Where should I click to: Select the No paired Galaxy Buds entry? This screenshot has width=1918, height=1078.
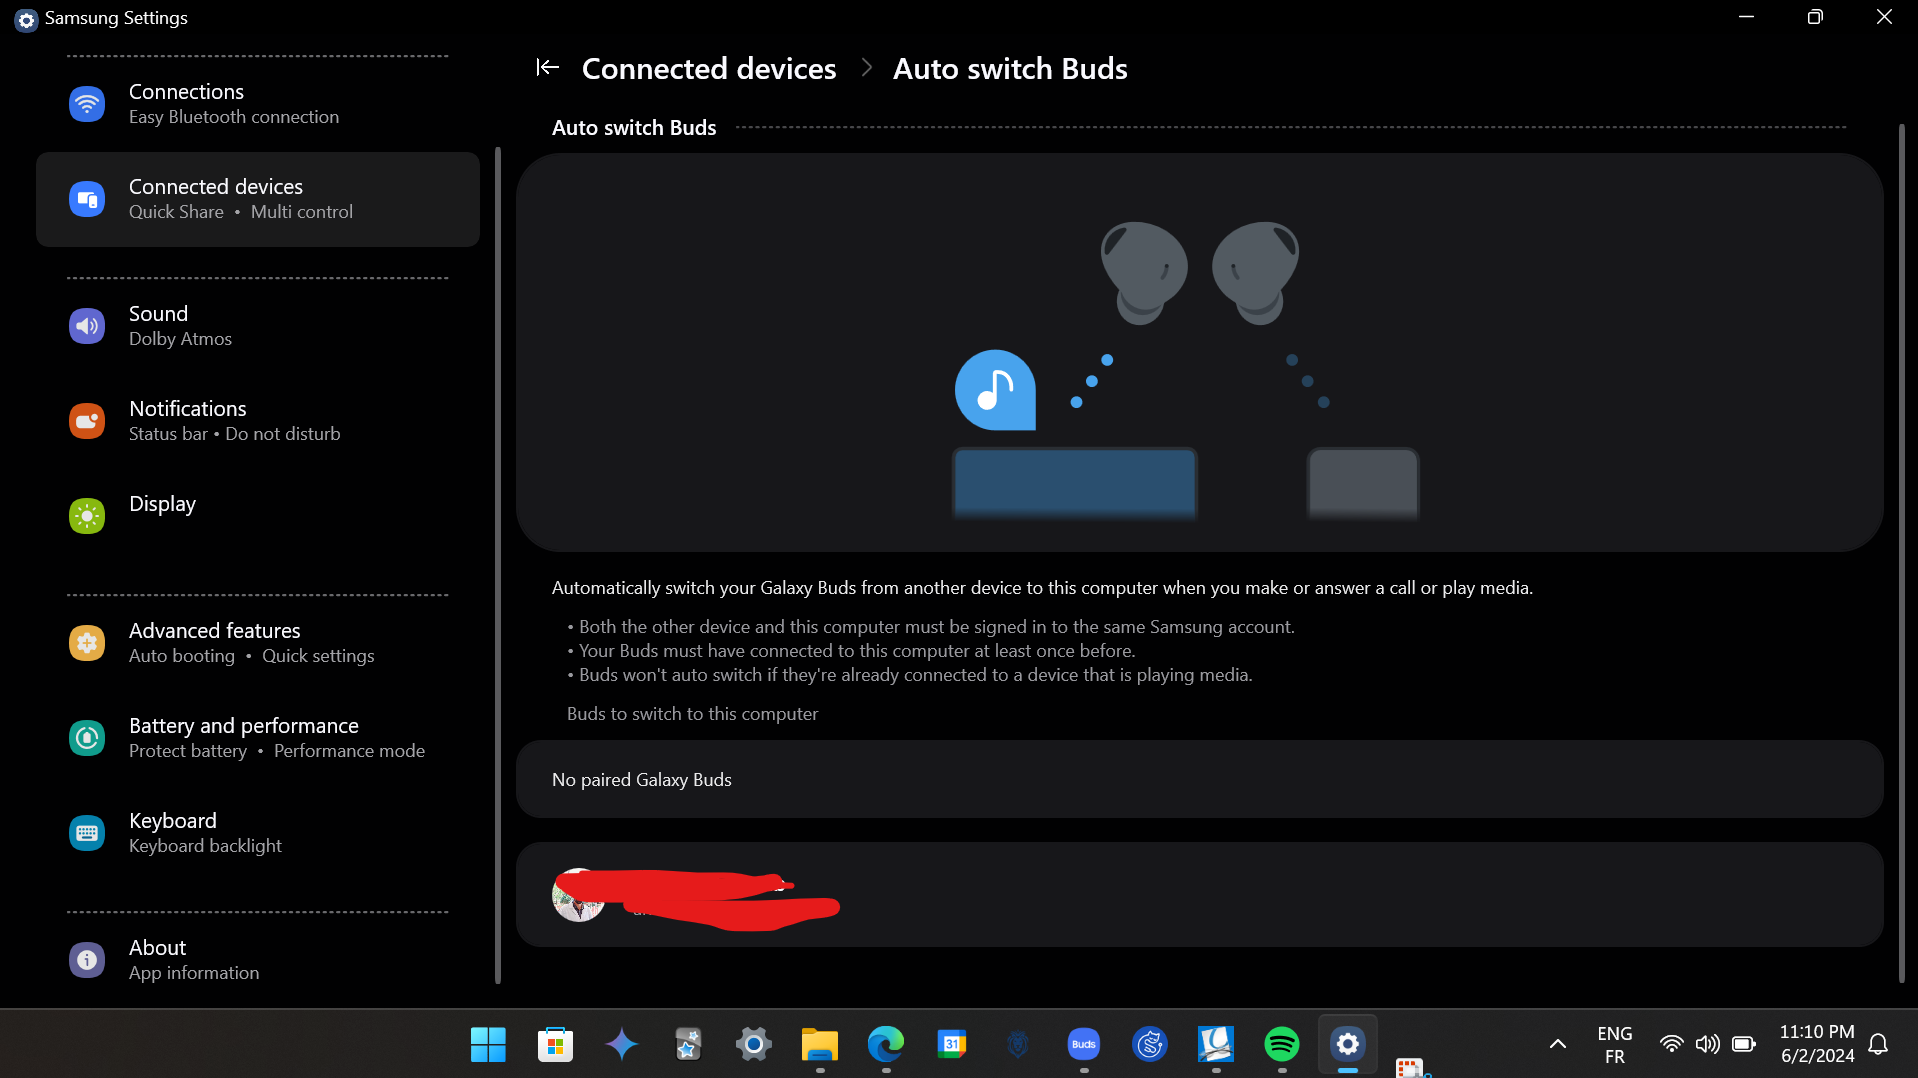(x=641, y=779)
